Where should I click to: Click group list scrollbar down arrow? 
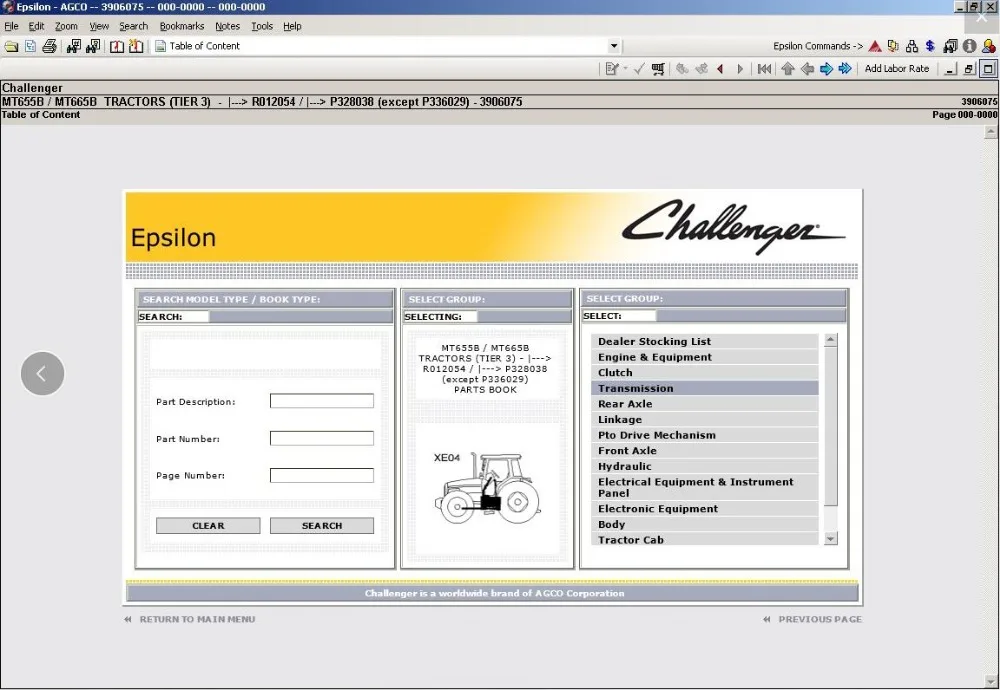tap(830, 539)
